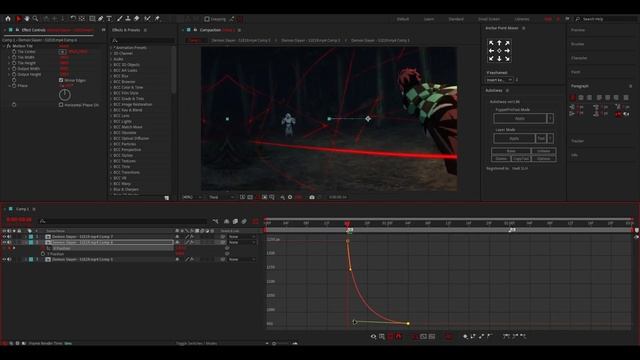Image resolution: width=640 pixels, height=360 pixels.
Task: Expand BCC Lights category
Action: (x=111, y=122)
